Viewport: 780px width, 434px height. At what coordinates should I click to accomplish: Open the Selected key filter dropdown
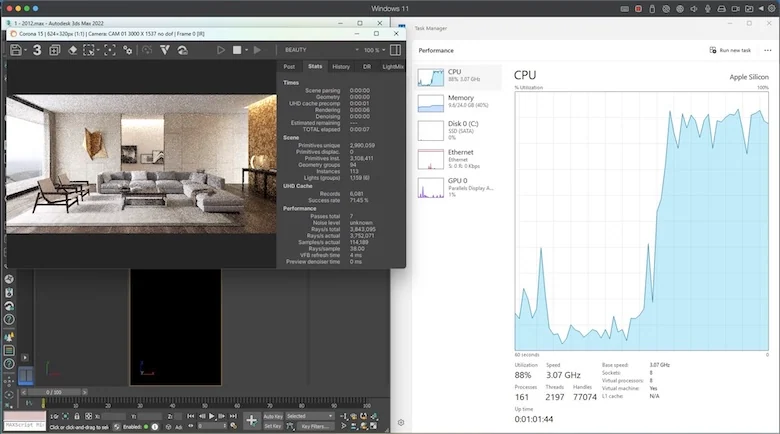309,416
